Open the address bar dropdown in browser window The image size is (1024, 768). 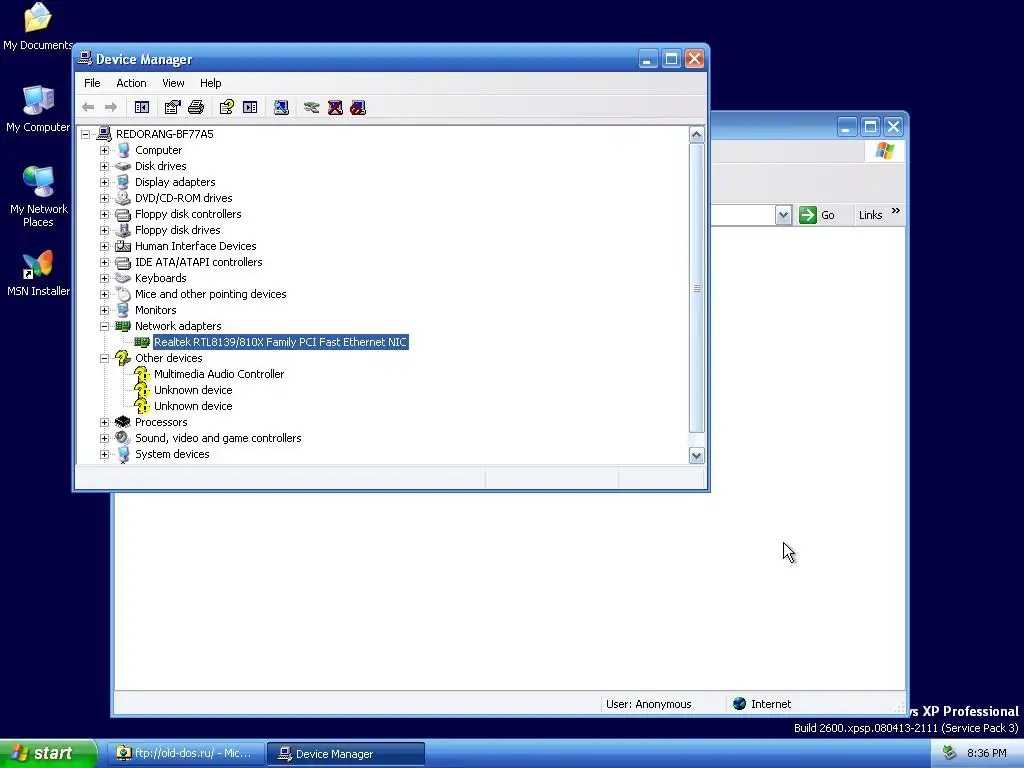783,215
